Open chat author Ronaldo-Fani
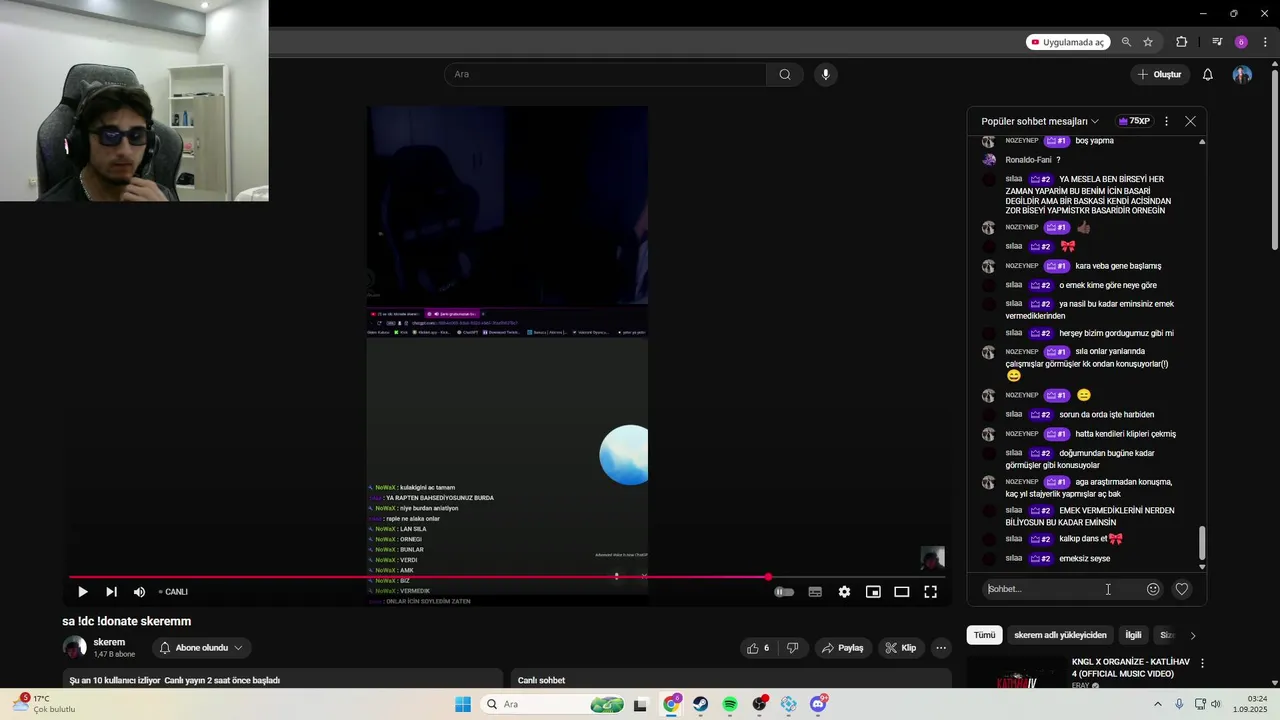The image size is (1280, 720). pos(1028,160)
